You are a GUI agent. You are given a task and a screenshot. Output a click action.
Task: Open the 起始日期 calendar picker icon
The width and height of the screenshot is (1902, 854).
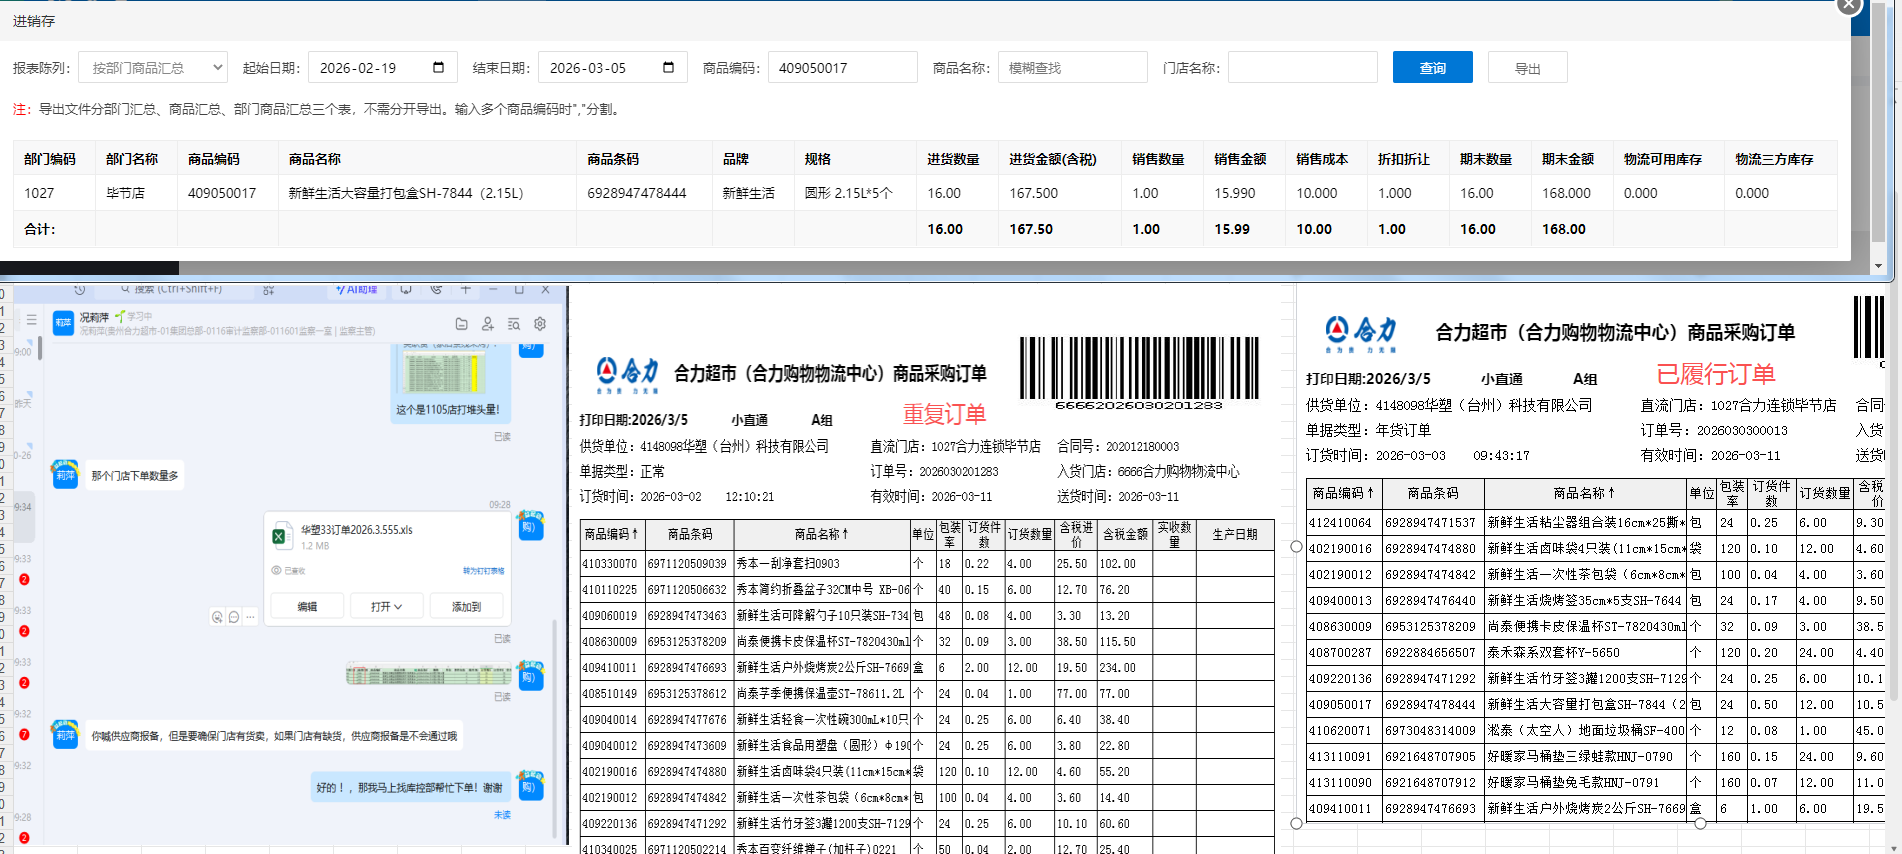click(438, 67)
